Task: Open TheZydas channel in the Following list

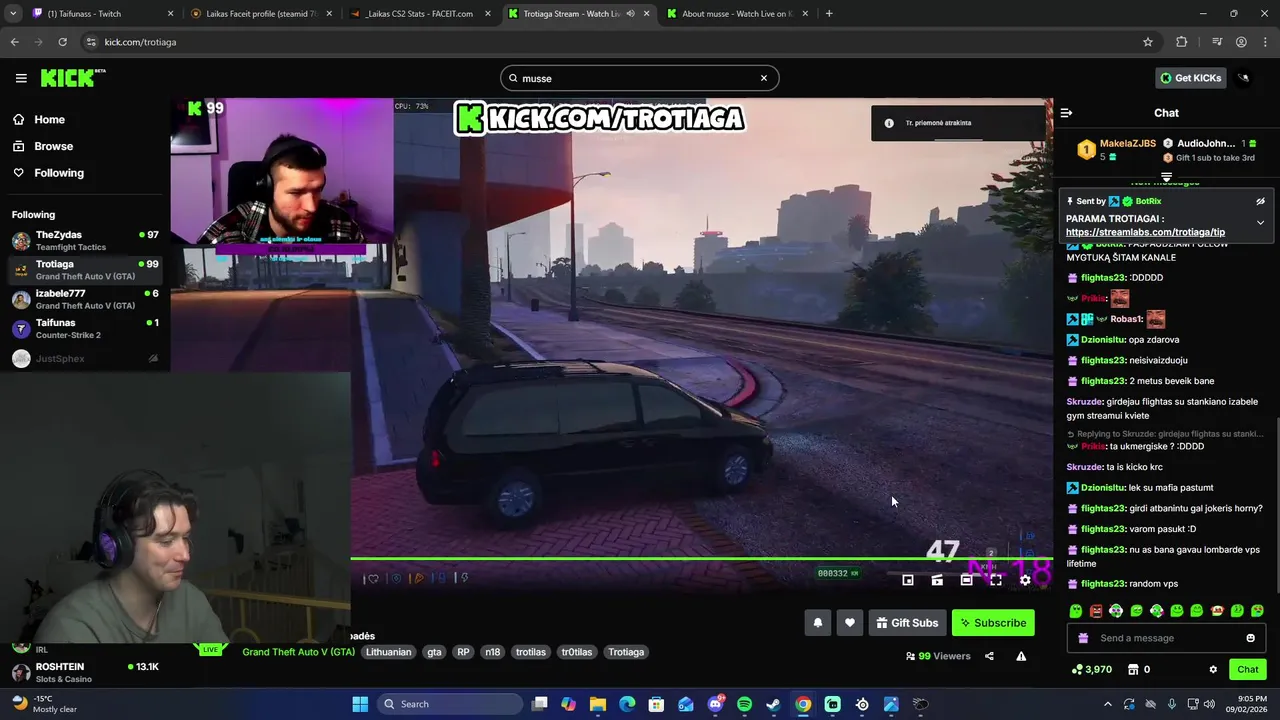Action: 85,240
